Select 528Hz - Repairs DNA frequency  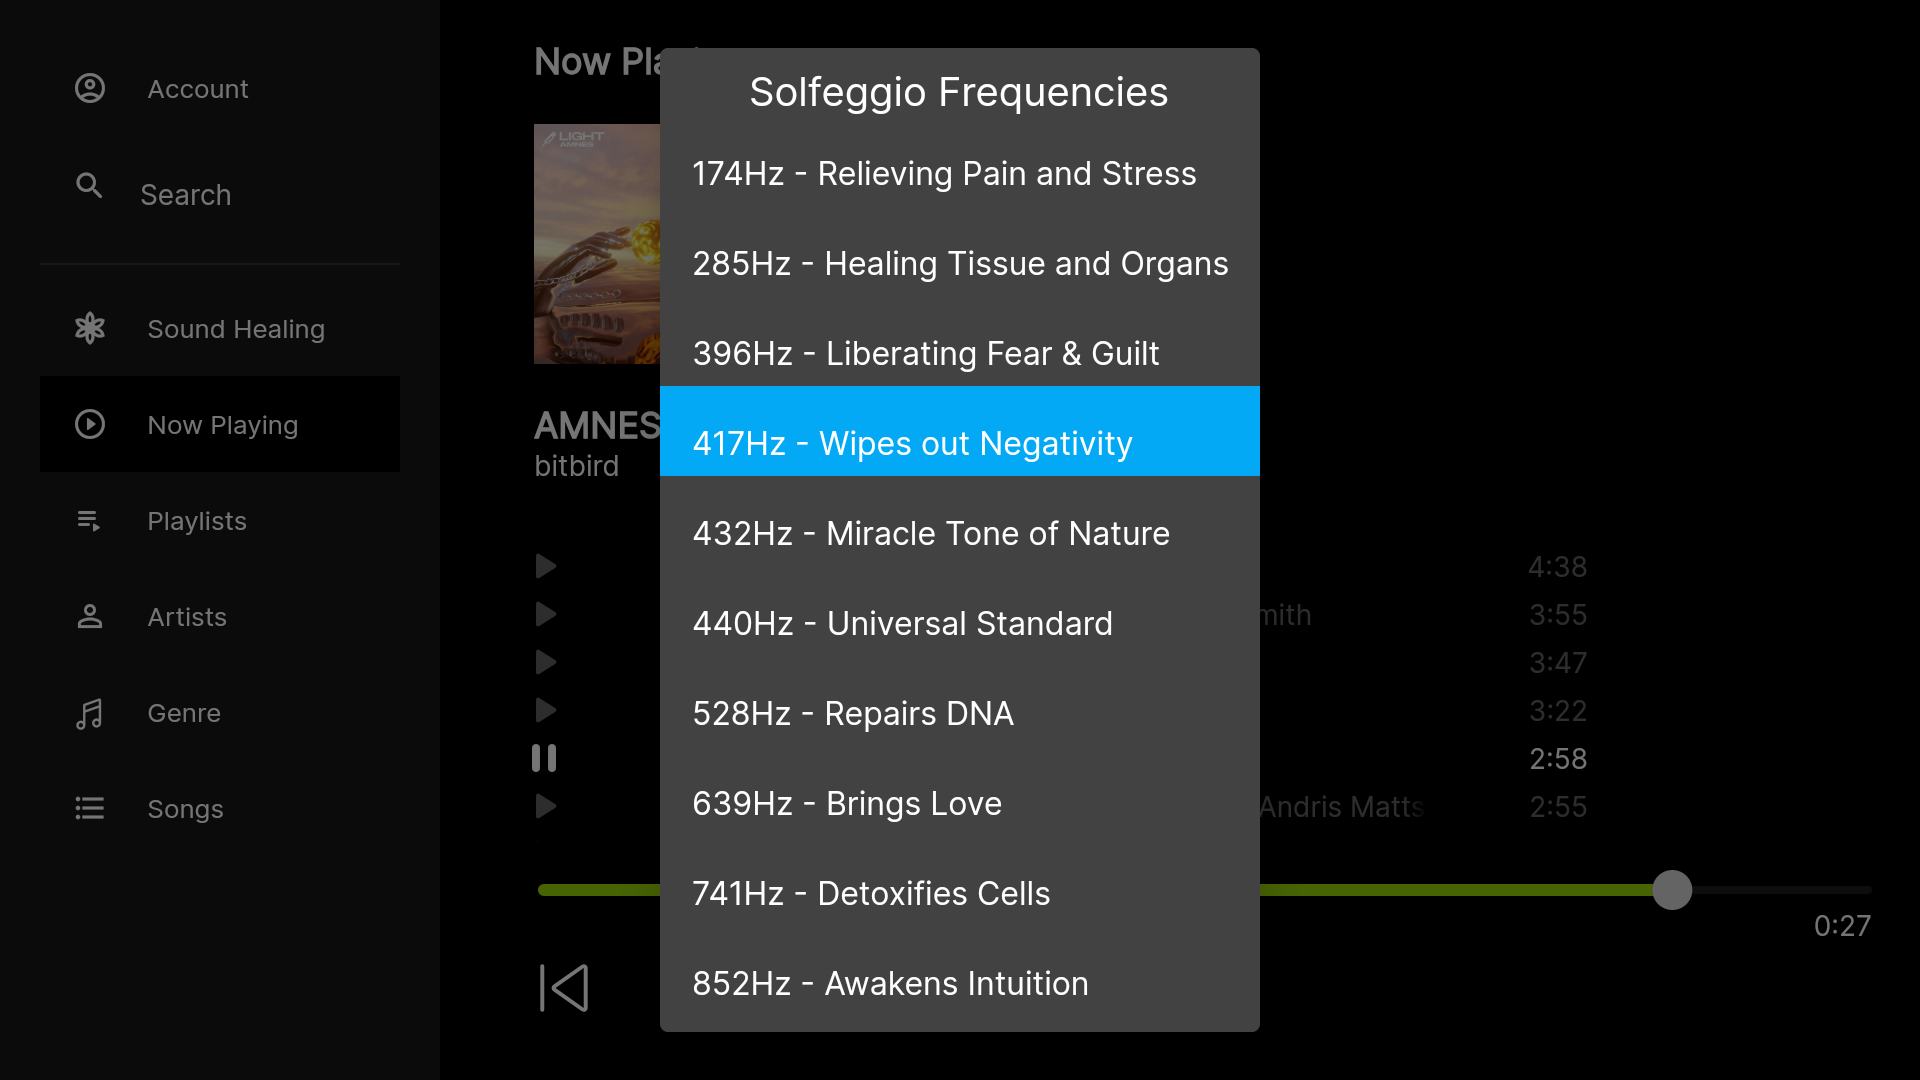[853, 713]
